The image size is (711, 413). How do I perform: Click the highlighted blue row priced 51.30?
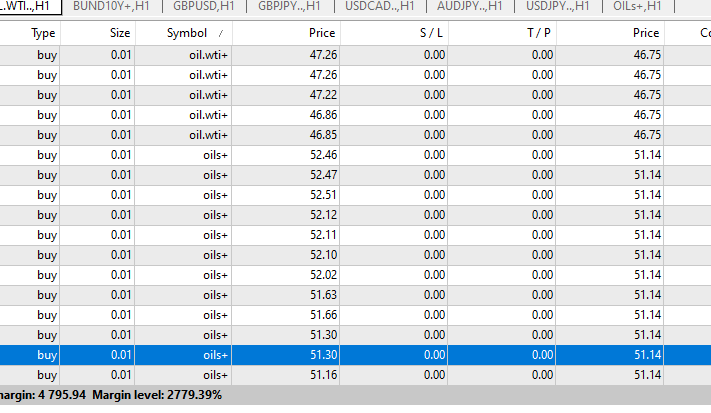(x=356, y=355)
